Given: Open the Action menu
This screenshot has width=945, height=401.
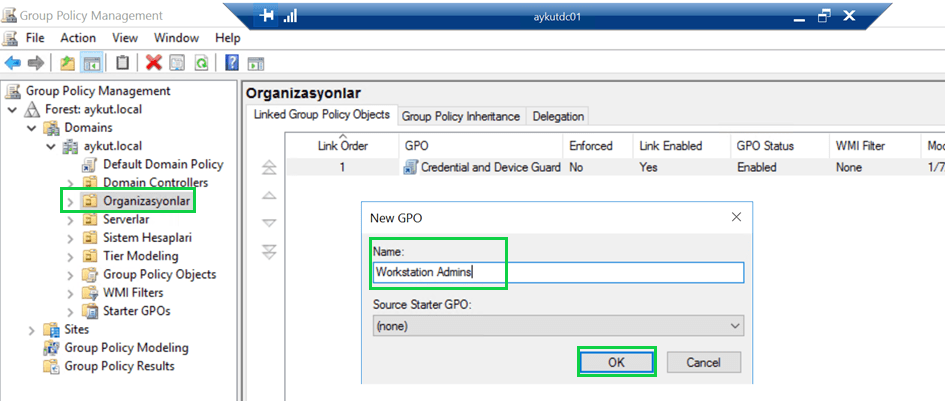Looking at the screenshot, I should (78, 38).
